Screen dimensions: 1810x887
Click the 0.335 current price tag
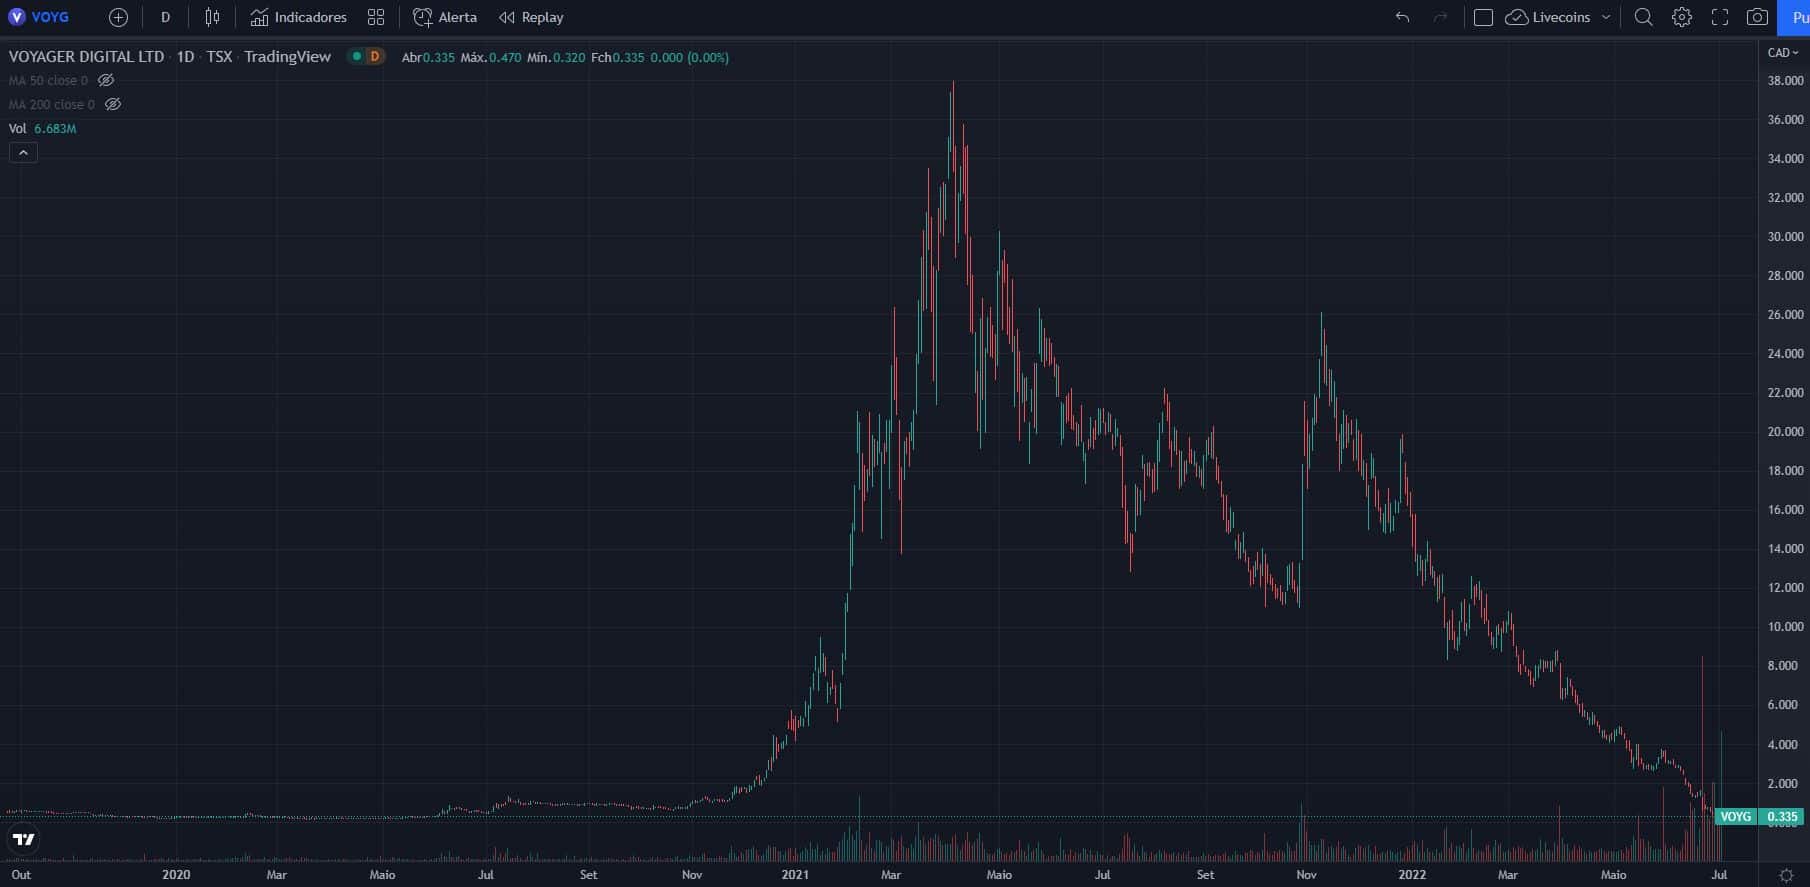tap(1782, 817)
